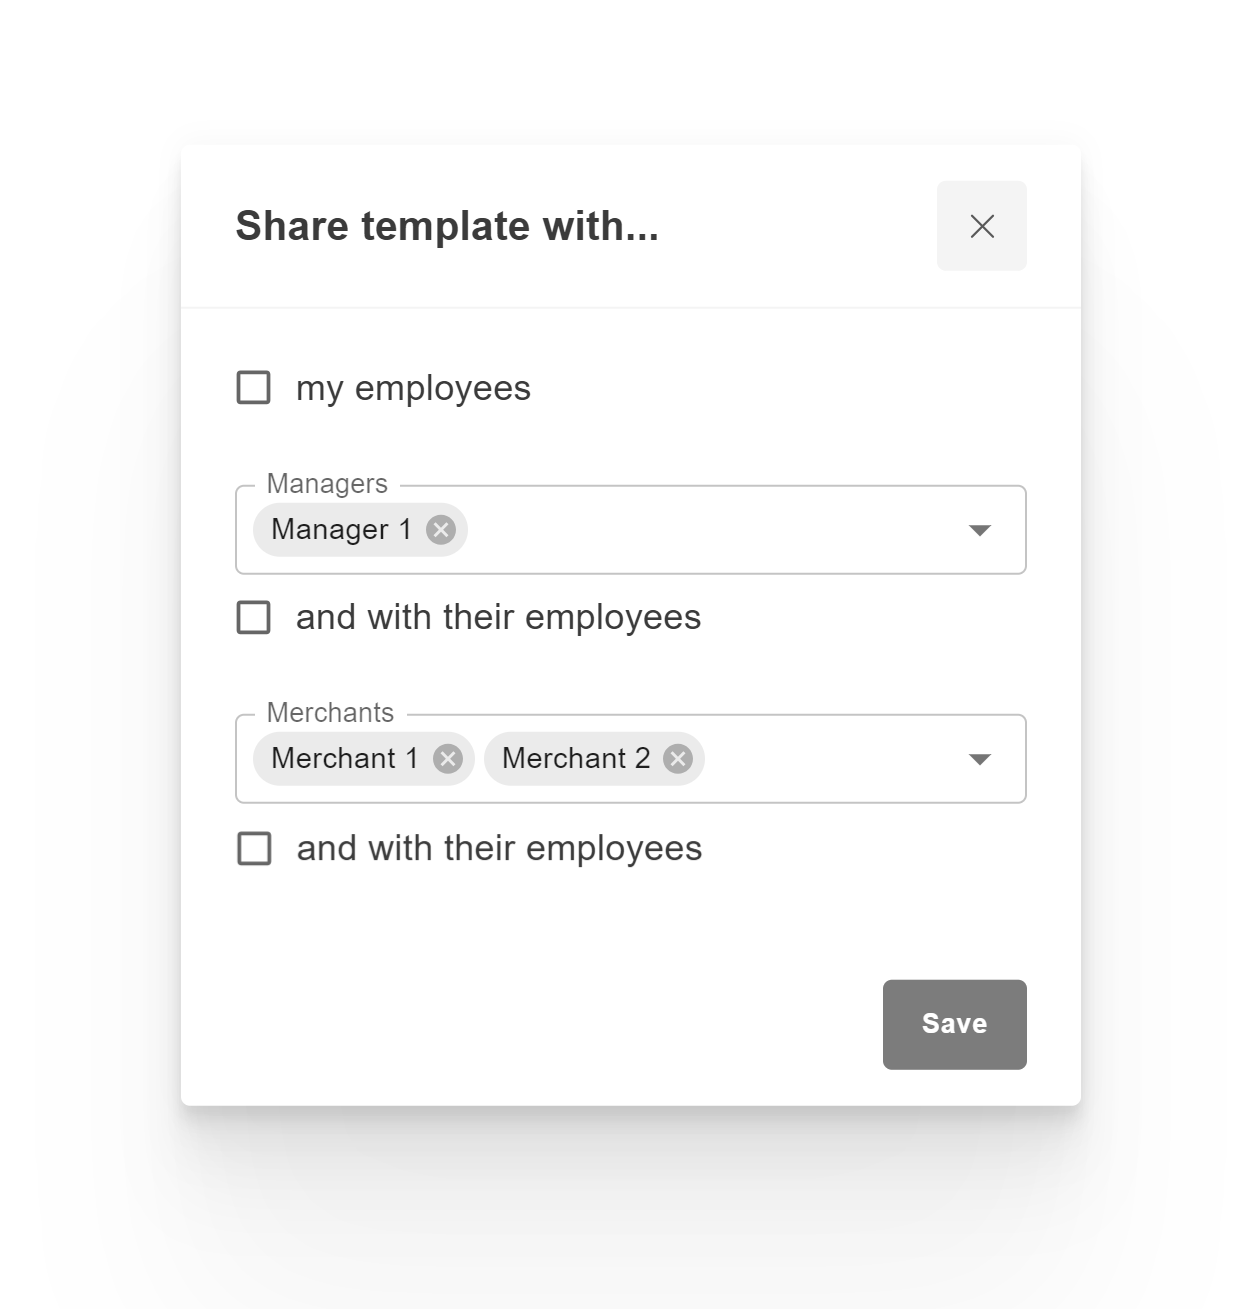Focus the Merchants field's empty area
The width and height of the screenshot is (1240, 1309).
(x=830, y=759)
